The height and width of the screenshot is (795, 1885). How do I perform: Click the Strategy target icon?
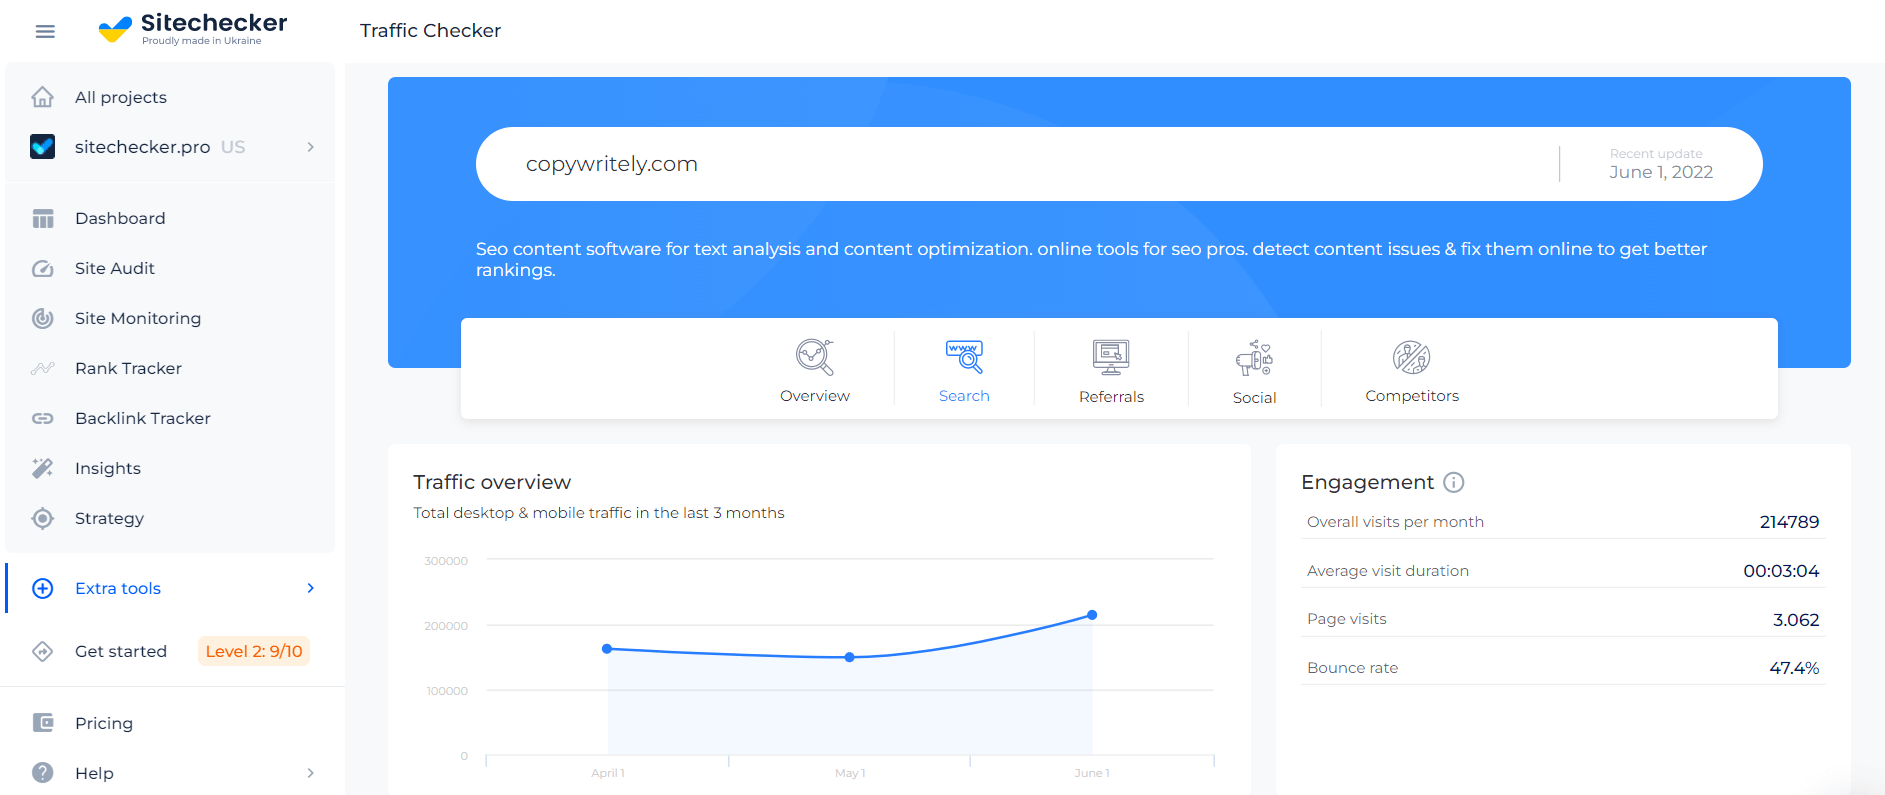[42, 518]
